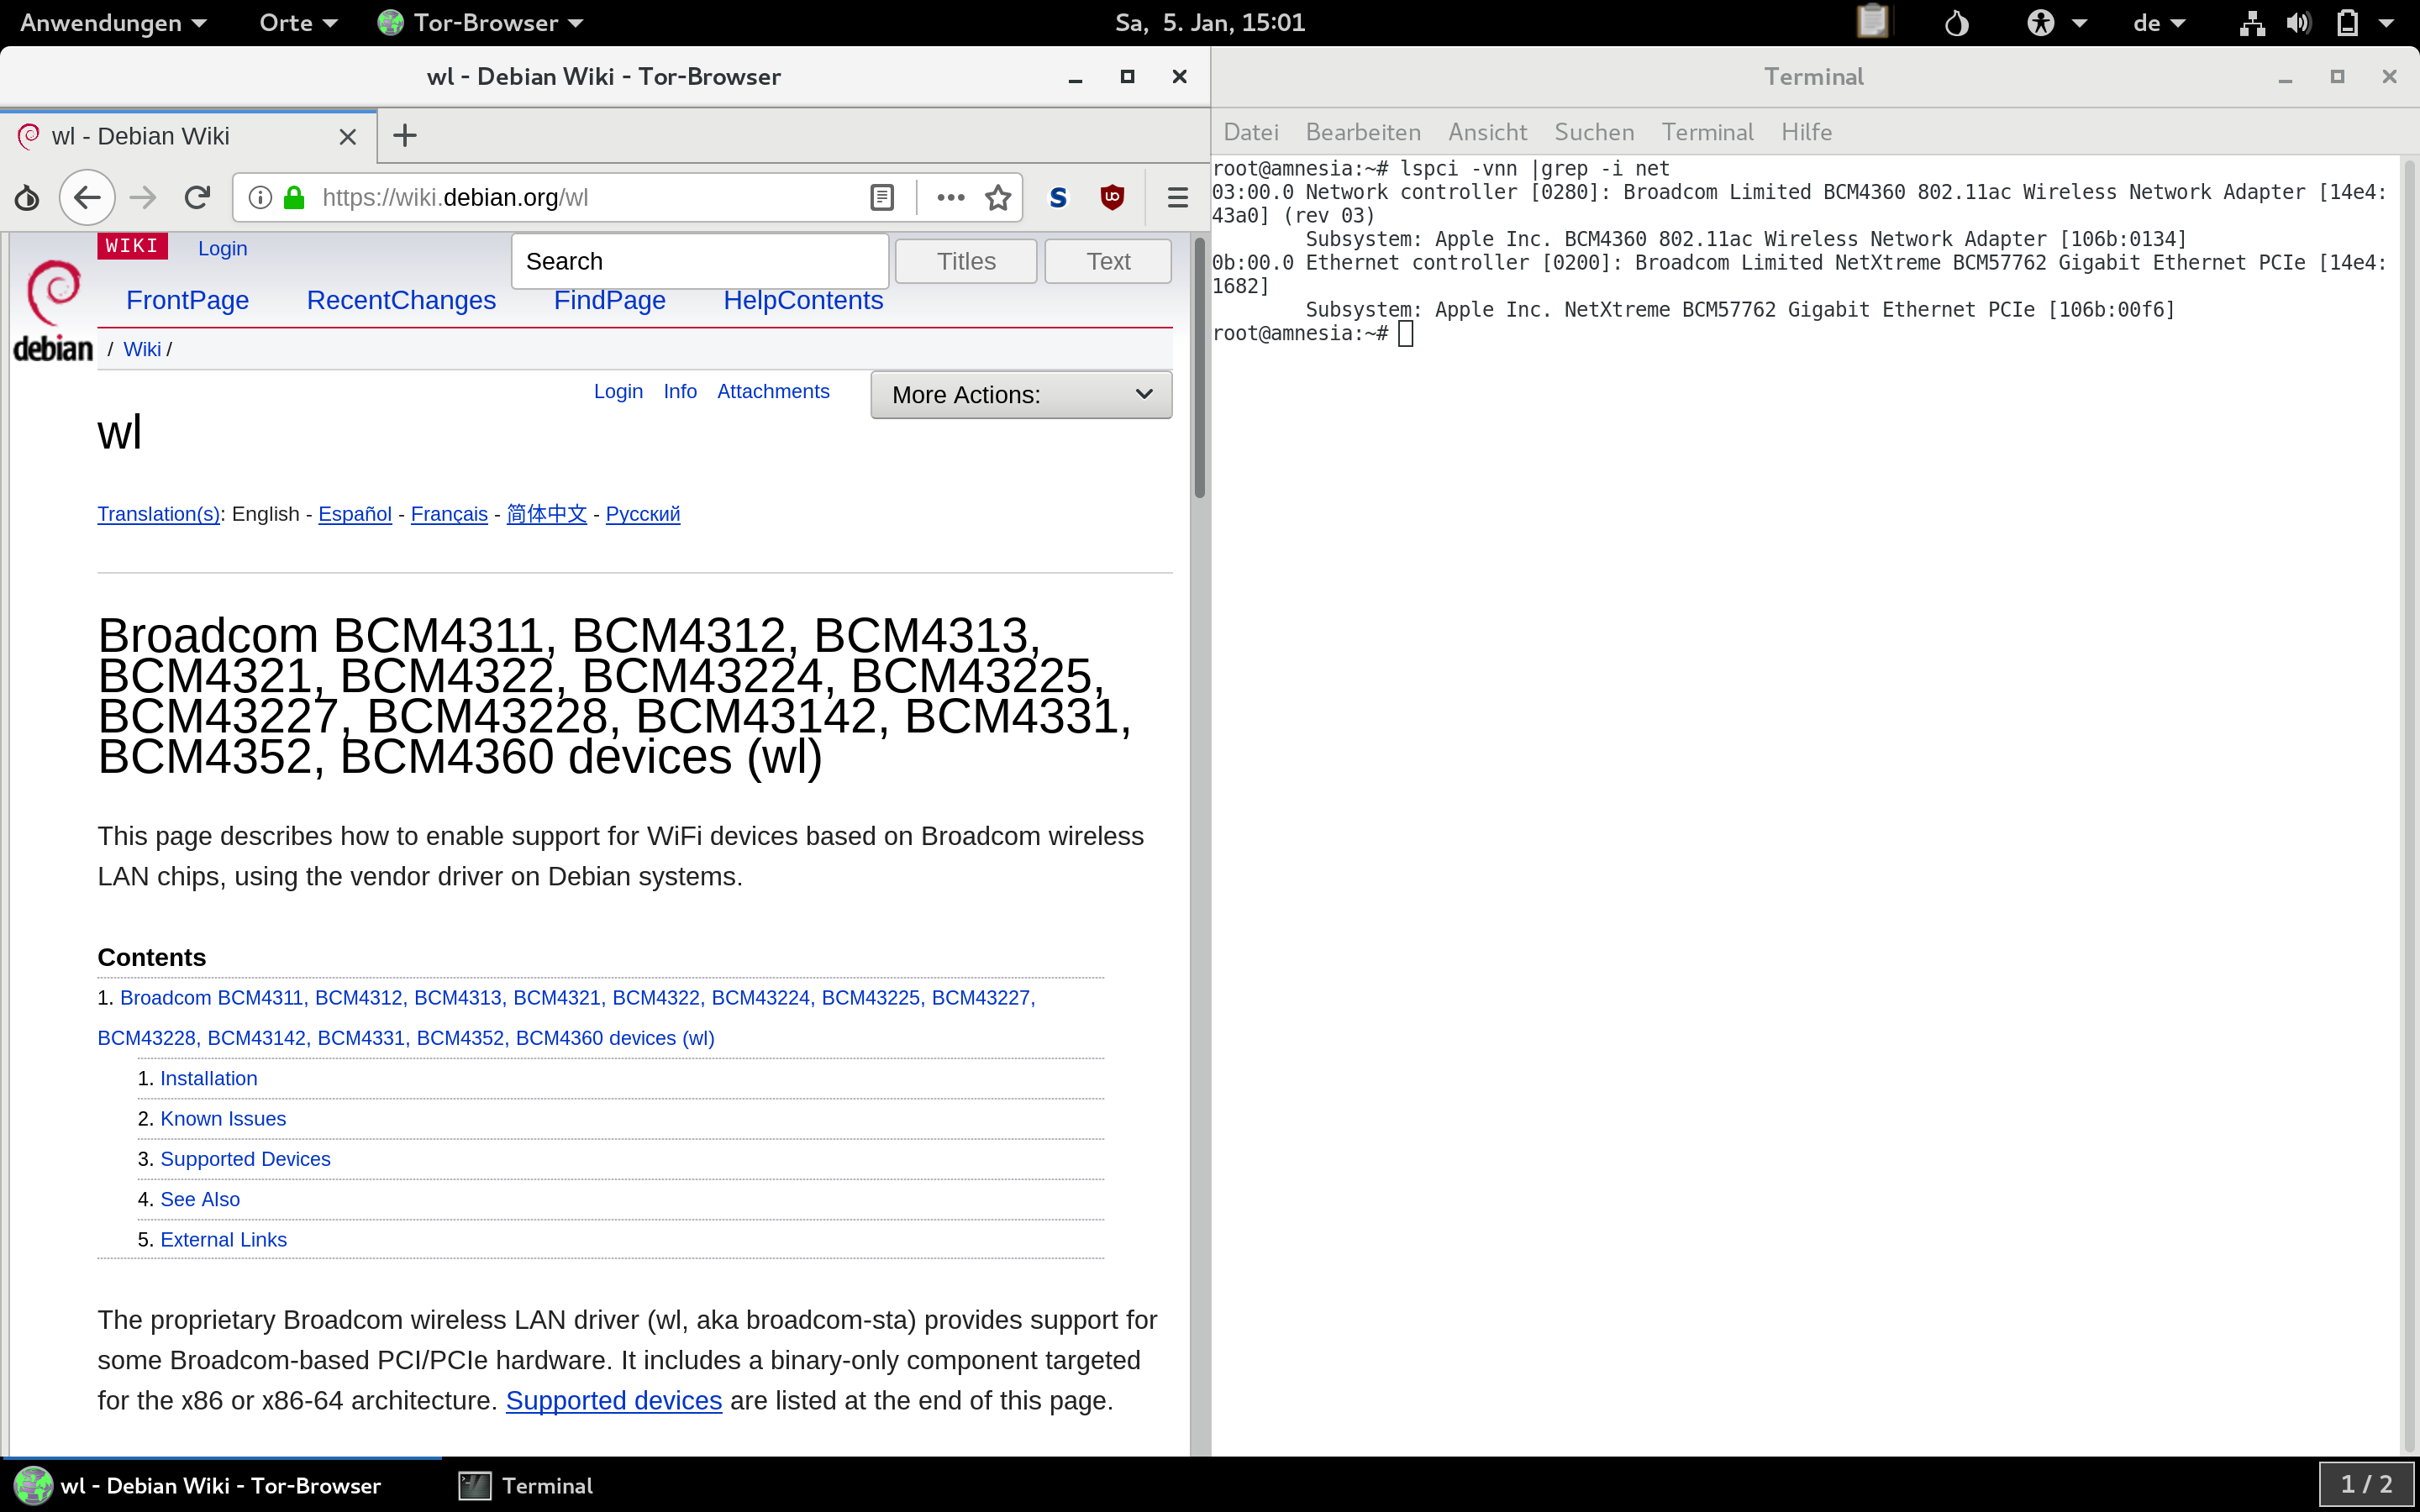Click the Login link next to WIKI badge
This screenshot has width=2420, height=1512.
222,248
